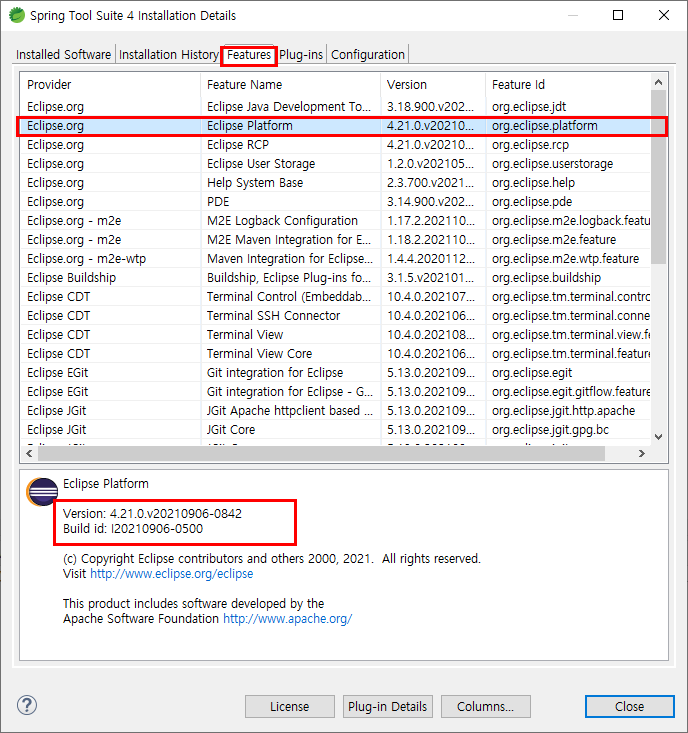Select the Eclipse Platform row
Image resolution: width=688 pixels, height=733 pixels.
tap(335, 126)
